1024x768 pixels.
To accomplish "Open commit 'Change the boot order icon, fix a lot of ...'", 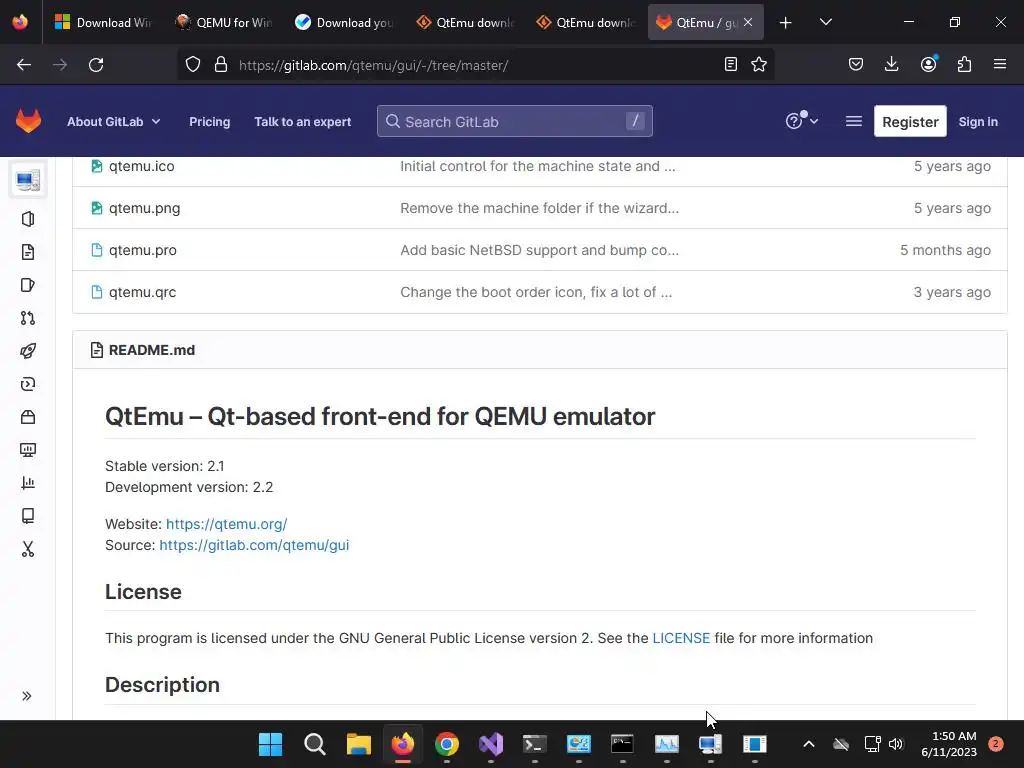I will (x=536, y=292).
